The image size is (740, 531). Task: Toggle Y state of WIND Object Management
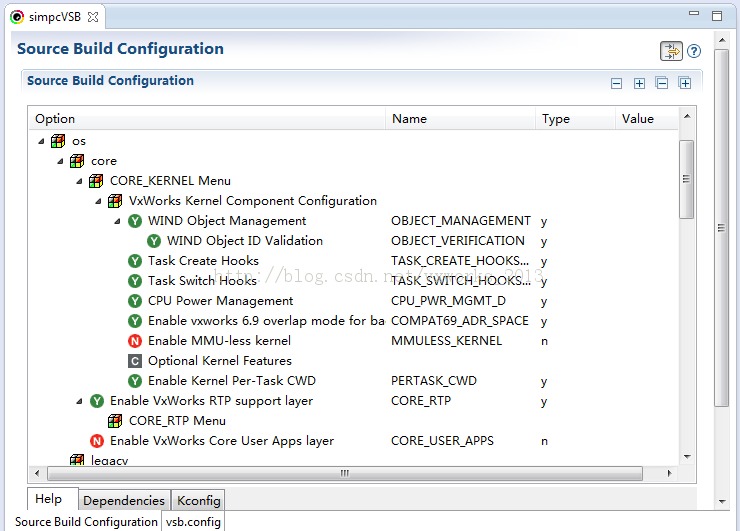135,221
